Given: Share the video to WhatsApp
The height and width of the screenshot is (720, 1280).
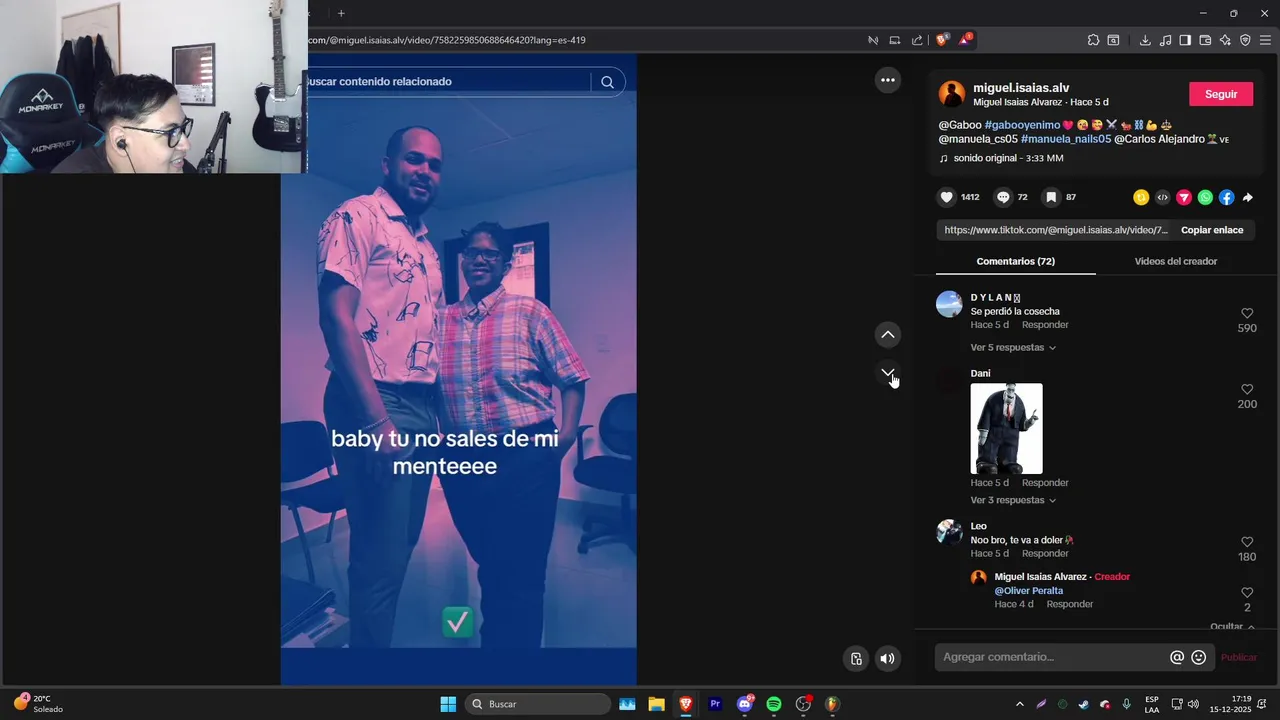Looking at the screenshot, I should [1205, 197].
